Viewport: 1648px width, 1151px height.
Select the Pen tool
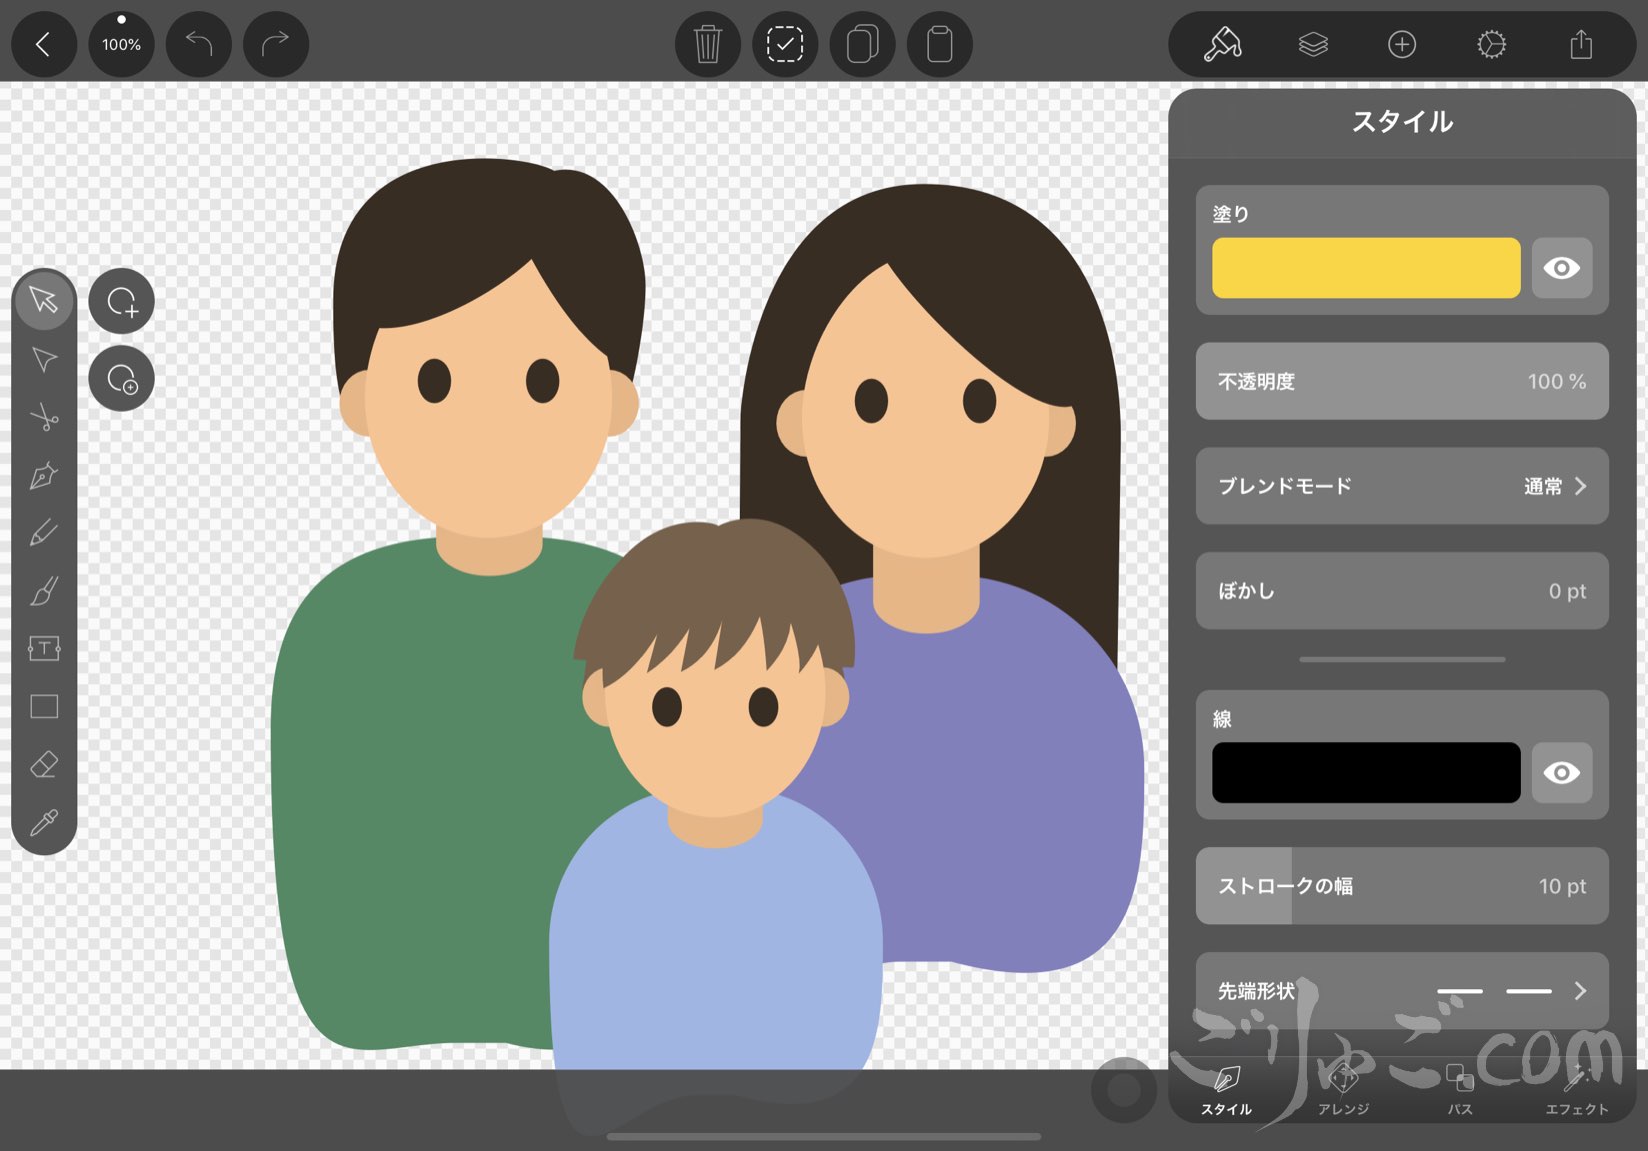[x=44, y=475]
